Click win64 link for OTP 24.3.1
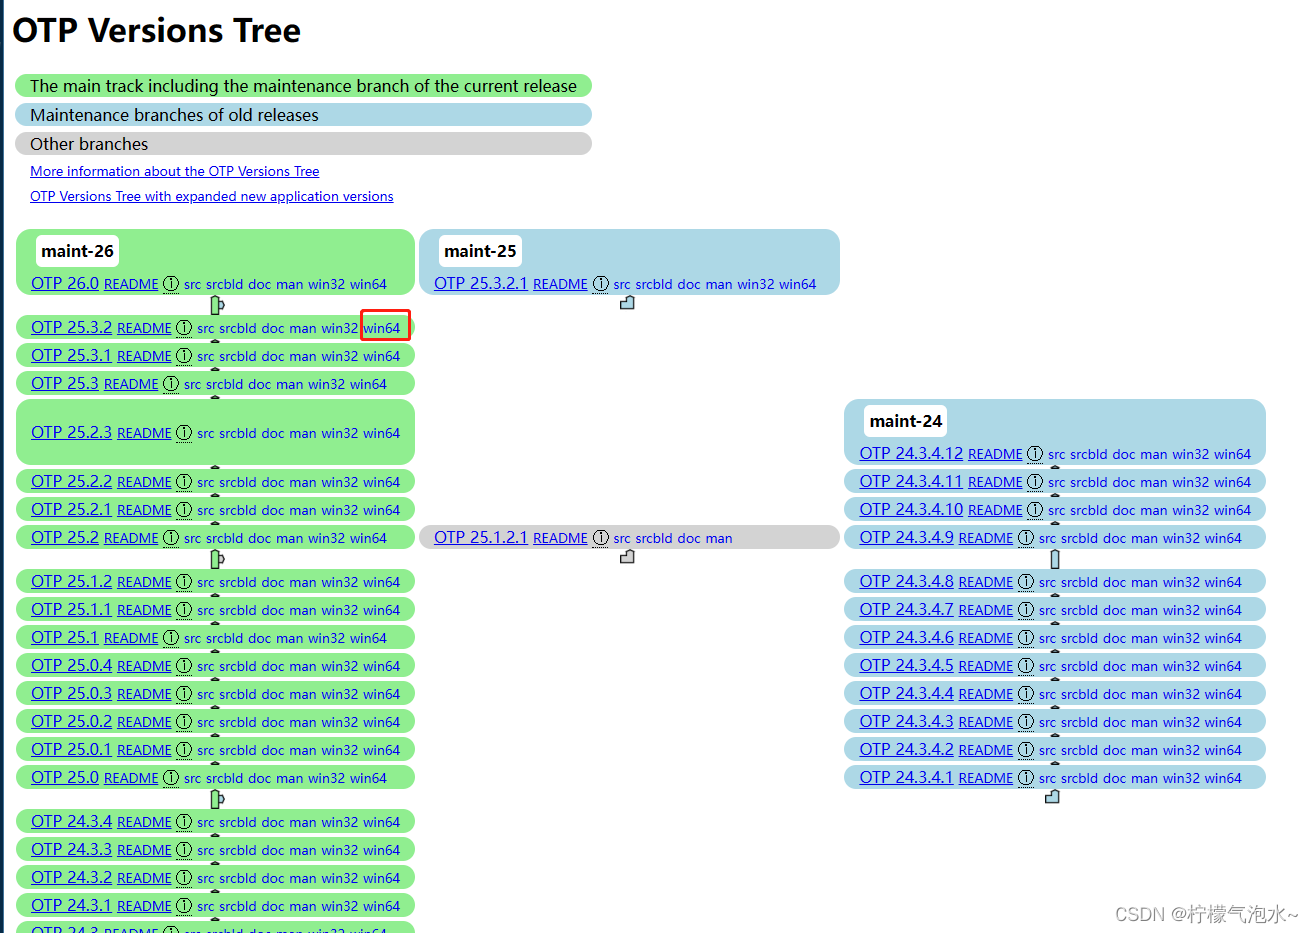The height and width of the screenshot is (933, 1313). [x=381, y=906]
